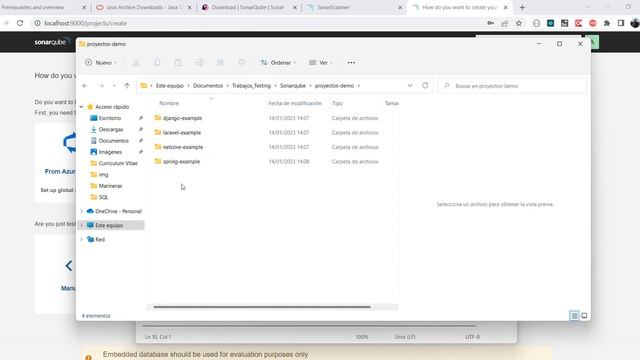Open the browser extensions puzzle icon

point(607,23)
